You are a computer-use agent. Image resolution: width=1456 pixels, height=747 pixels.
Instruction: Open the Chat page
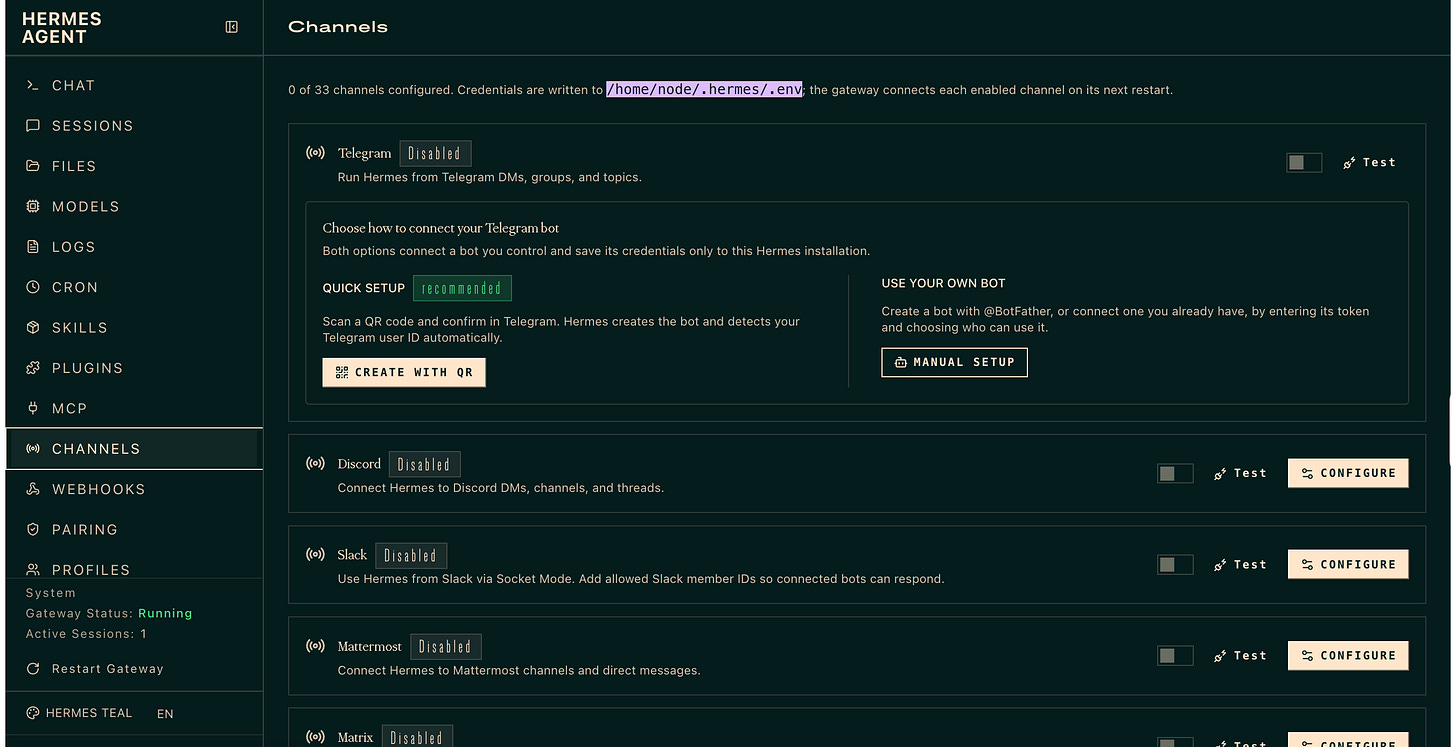pyautogui.click(x=132, y=86)
